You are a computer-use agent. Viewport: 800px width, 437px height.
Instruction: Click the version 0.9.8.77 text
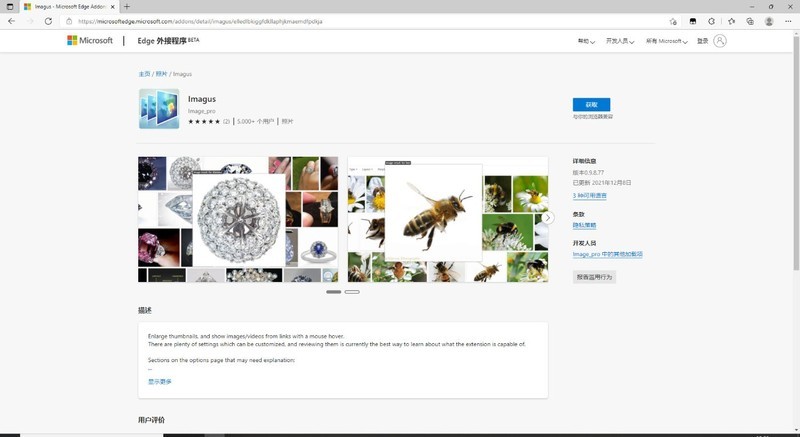[588, 172]
